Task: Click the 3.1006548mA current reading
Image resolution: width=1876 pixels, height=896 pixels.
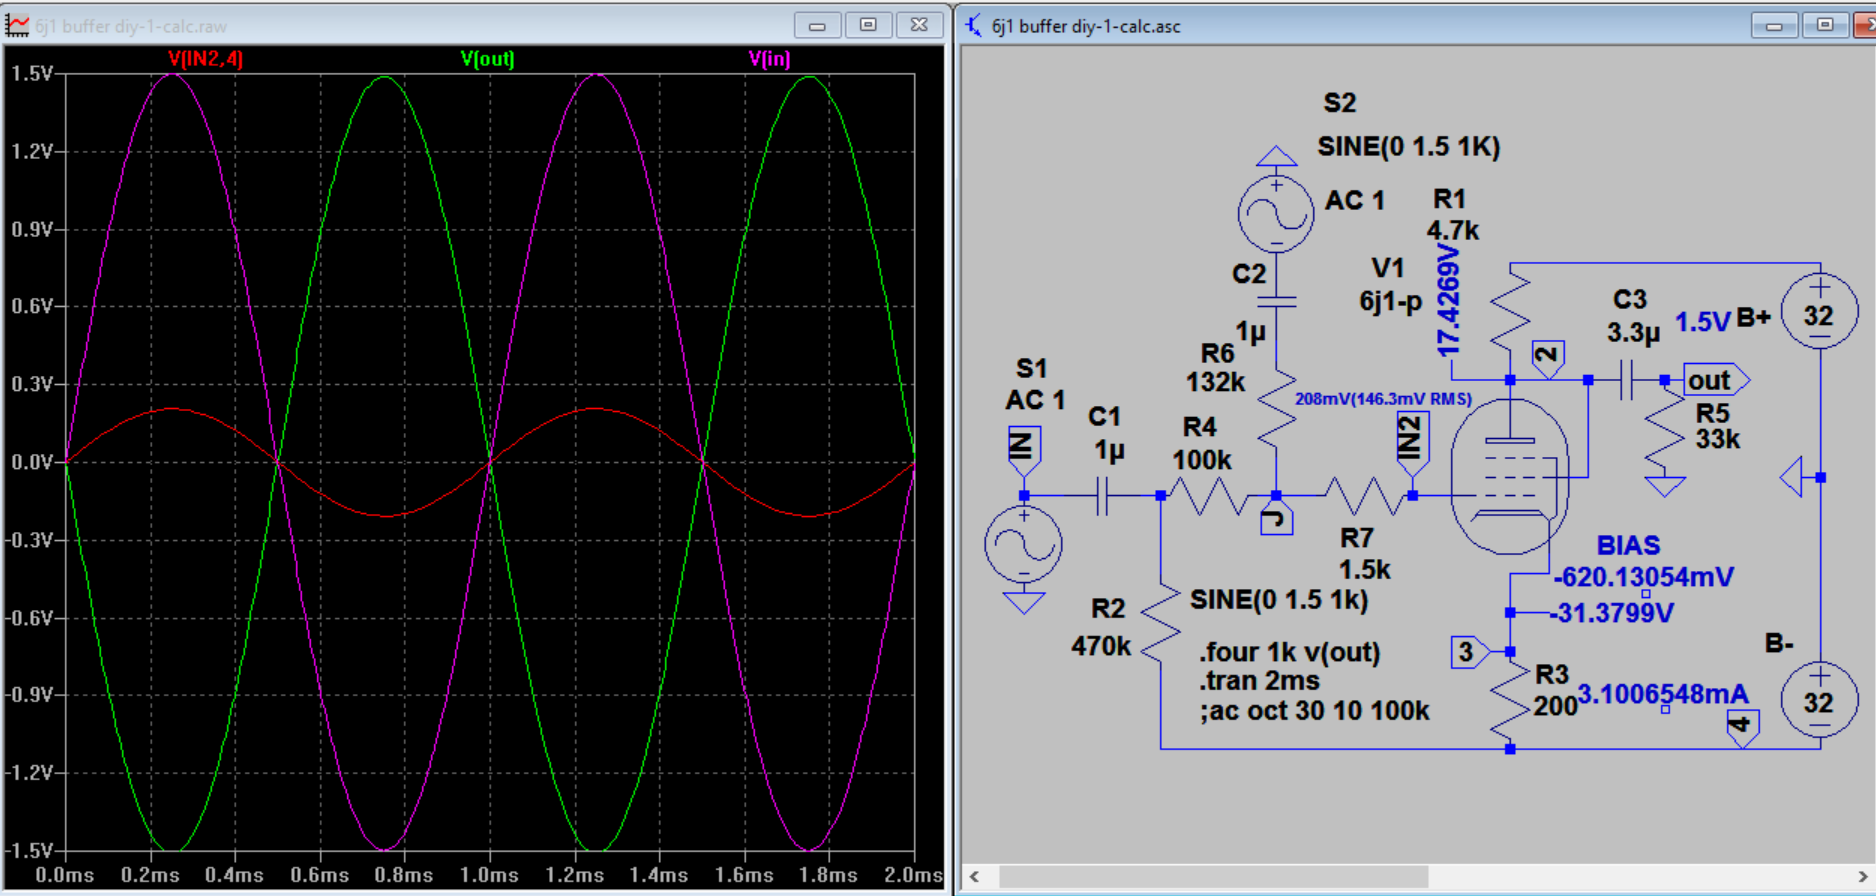Action: coord(1663,694)
